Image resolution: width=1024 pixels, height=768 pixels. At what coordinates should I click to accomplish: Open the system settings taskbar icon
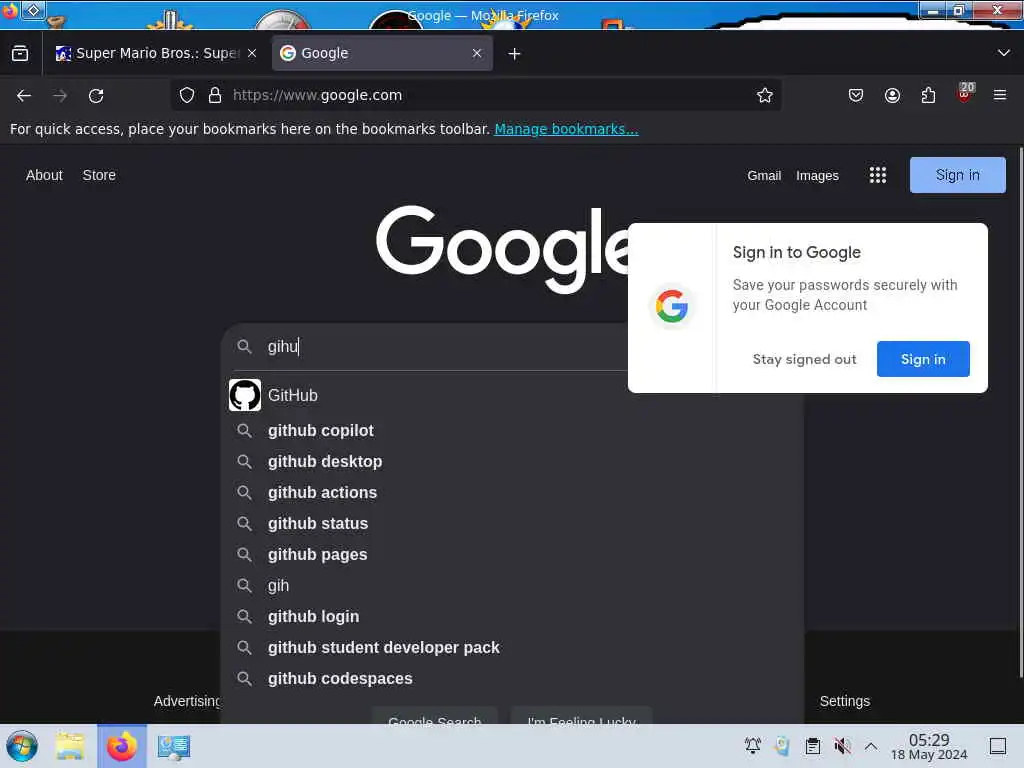pyautogui.click(x=174, y=748)
